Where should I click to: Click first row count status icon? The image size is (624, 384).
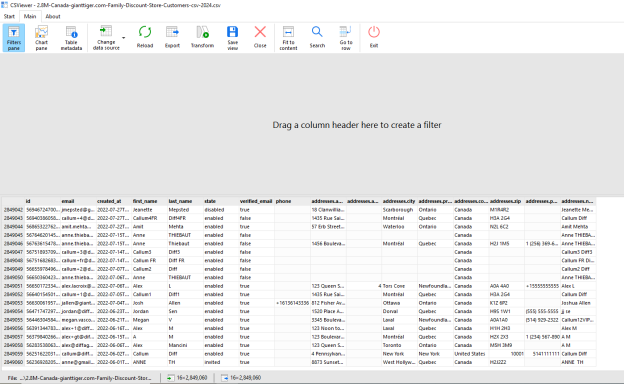(x=170, y=378)
